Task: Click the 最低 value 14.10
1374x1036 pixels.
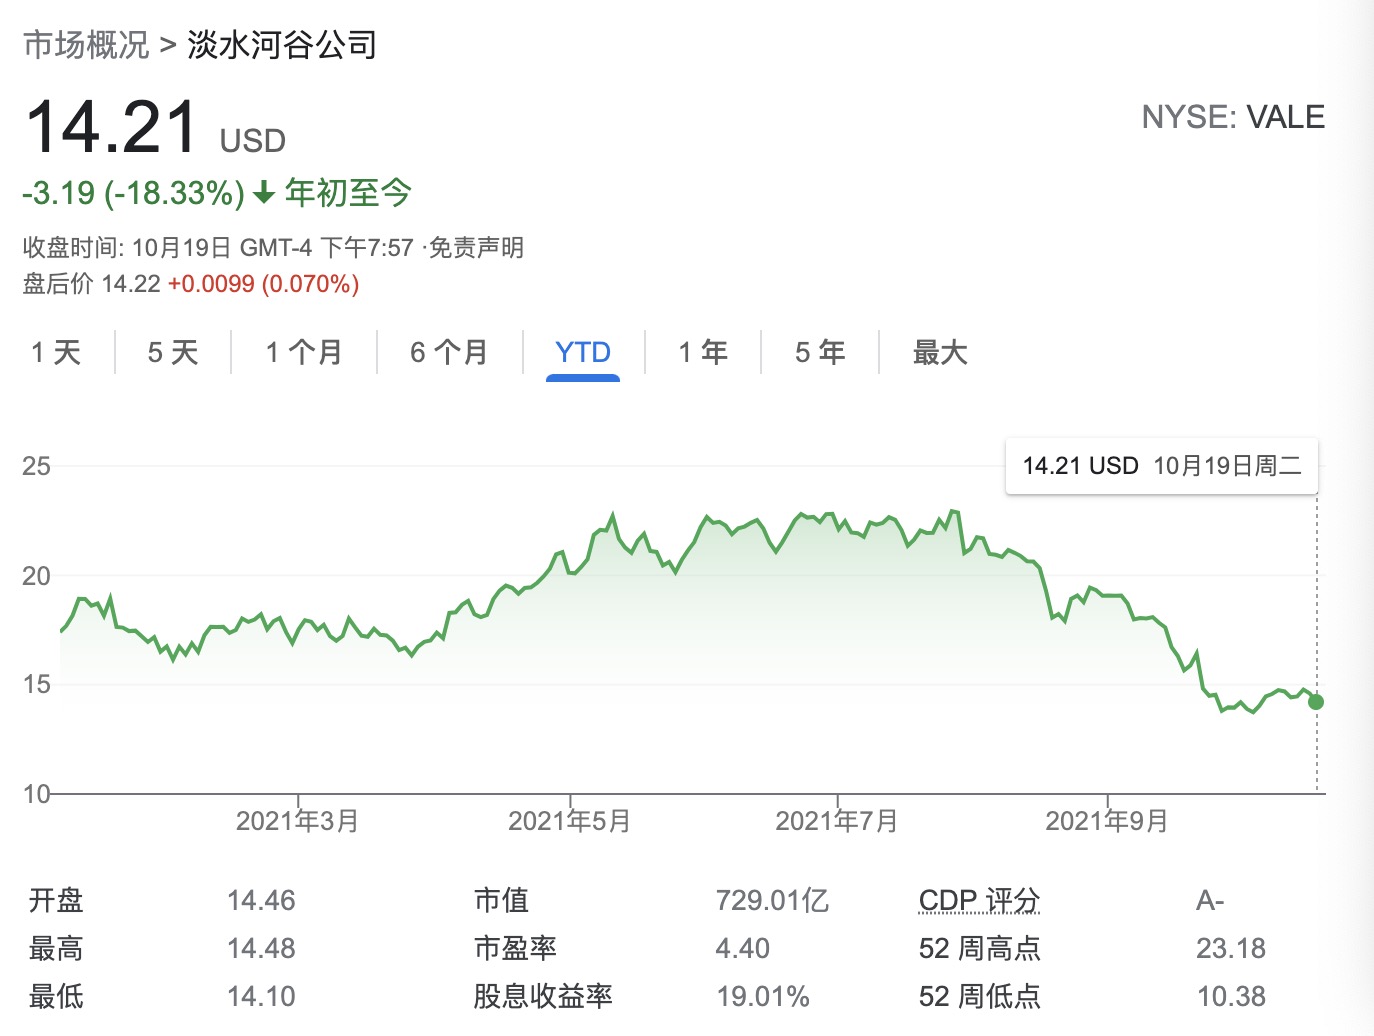Action: point(261,996)
